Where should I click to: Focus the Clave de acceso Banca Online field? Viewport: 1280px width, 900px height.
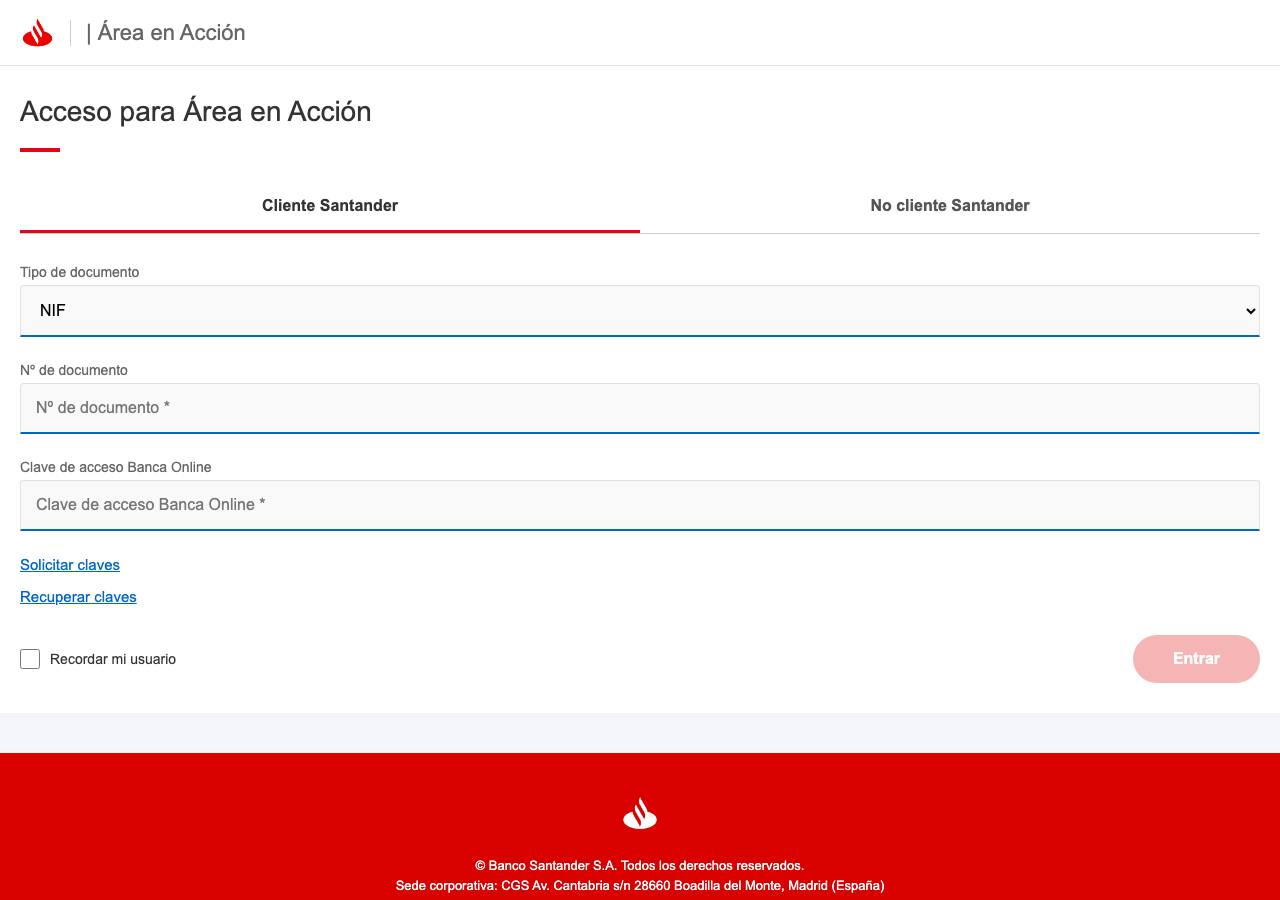tap(640, 505)
